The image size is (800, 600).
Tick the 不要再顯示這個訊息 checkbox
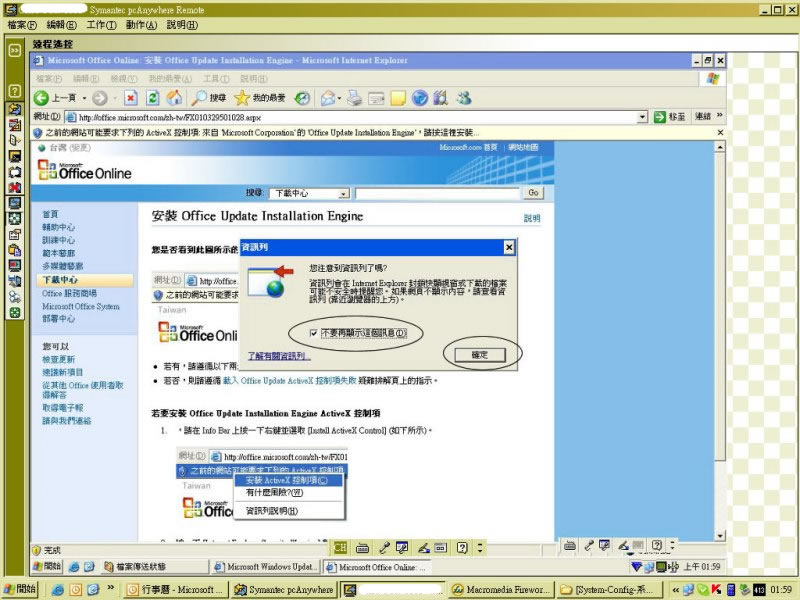(x=313, y=333)
